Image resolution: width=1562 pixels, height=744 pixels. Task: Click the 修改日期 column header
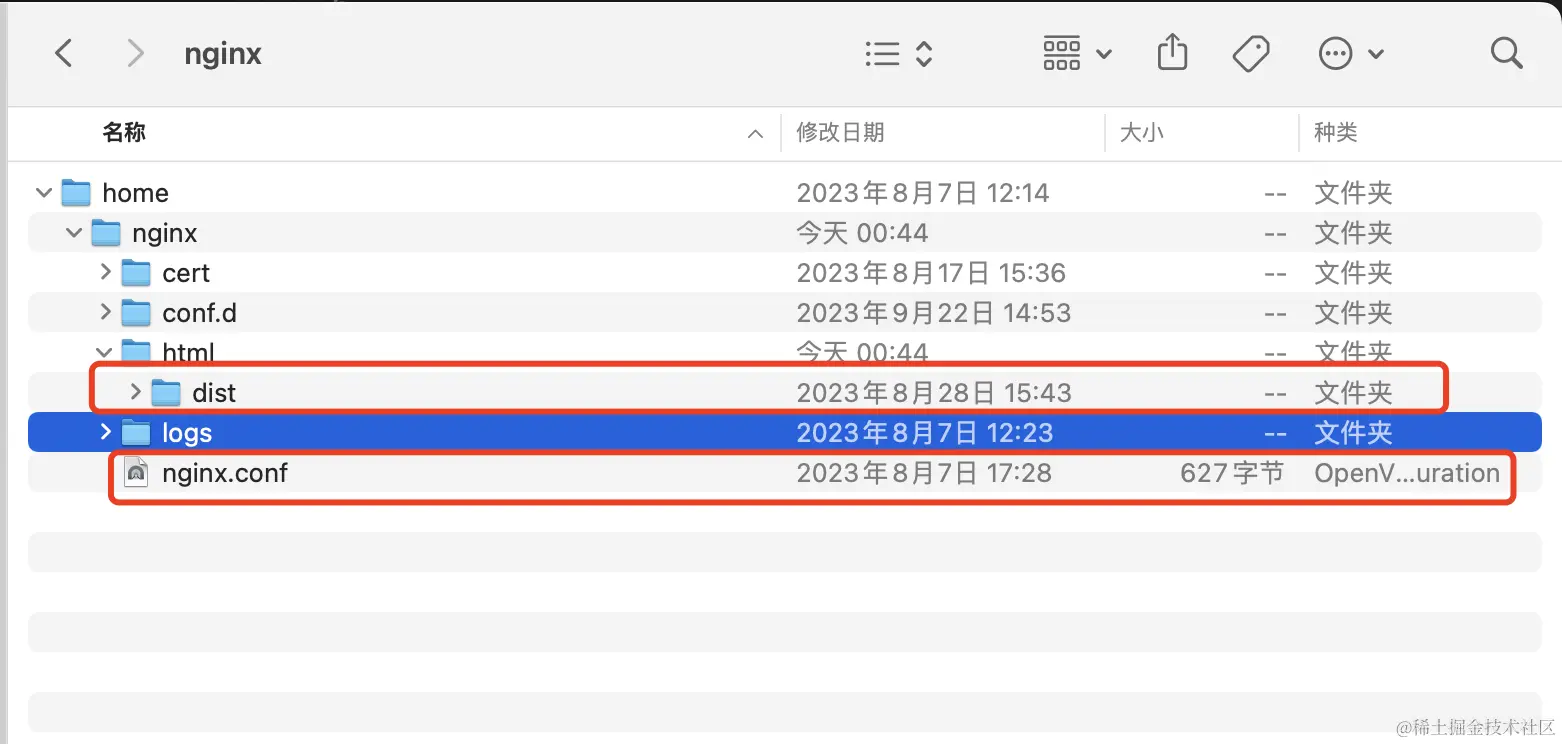pos(840,133)
